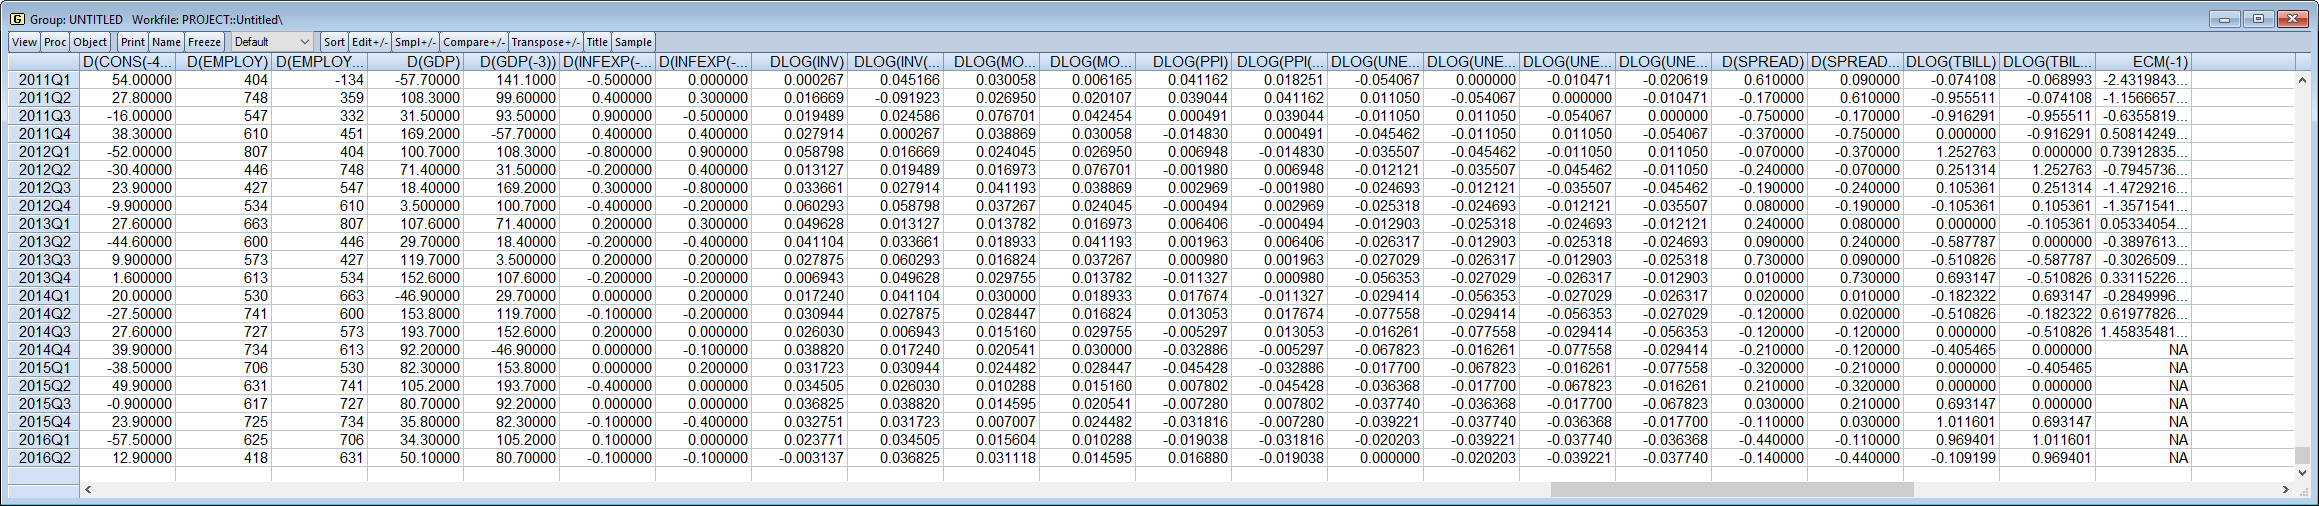This screenshot has height=506, width=2319.
Task: Select the D(GDP) column header
Action: 416,62
